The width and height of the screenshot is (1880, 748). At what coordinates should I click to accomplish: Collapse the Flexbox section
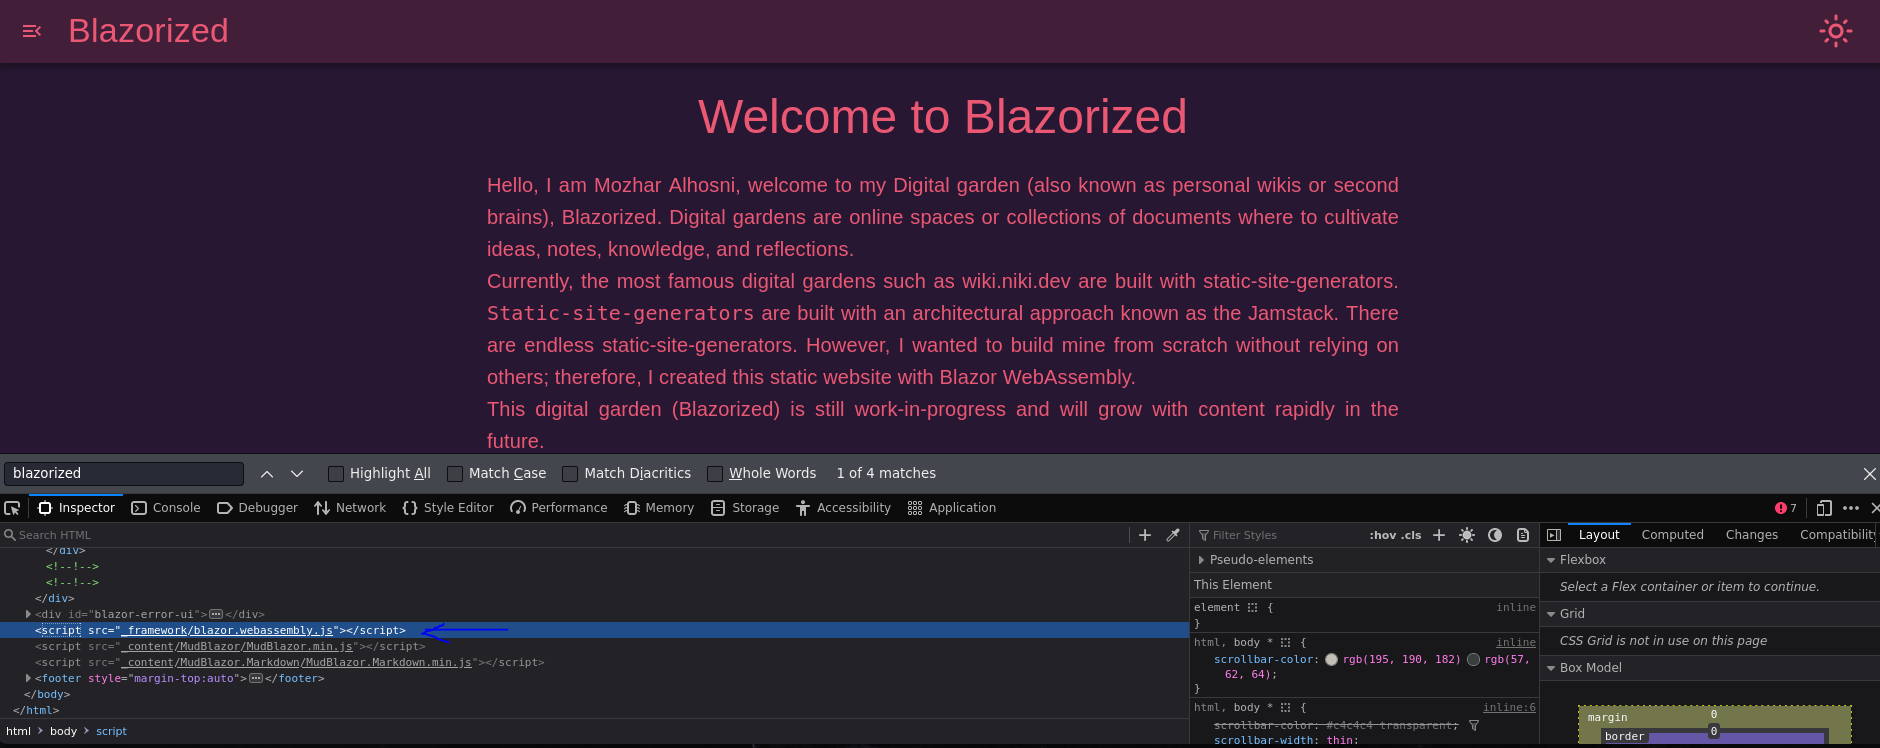[x=1551, y=560]
